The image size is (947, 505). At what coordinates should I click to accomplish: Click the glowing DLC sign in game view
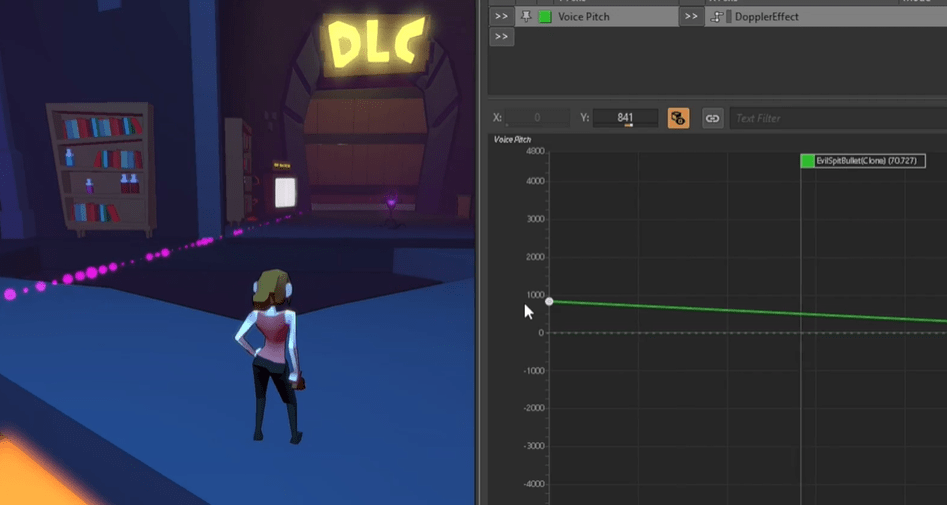click(375, 43)
